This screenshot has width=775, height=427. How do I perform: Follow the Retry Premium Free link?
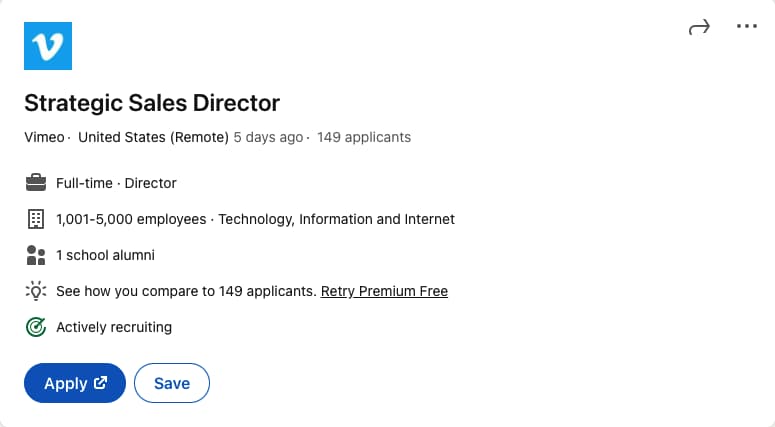click(x=384, y=291)
